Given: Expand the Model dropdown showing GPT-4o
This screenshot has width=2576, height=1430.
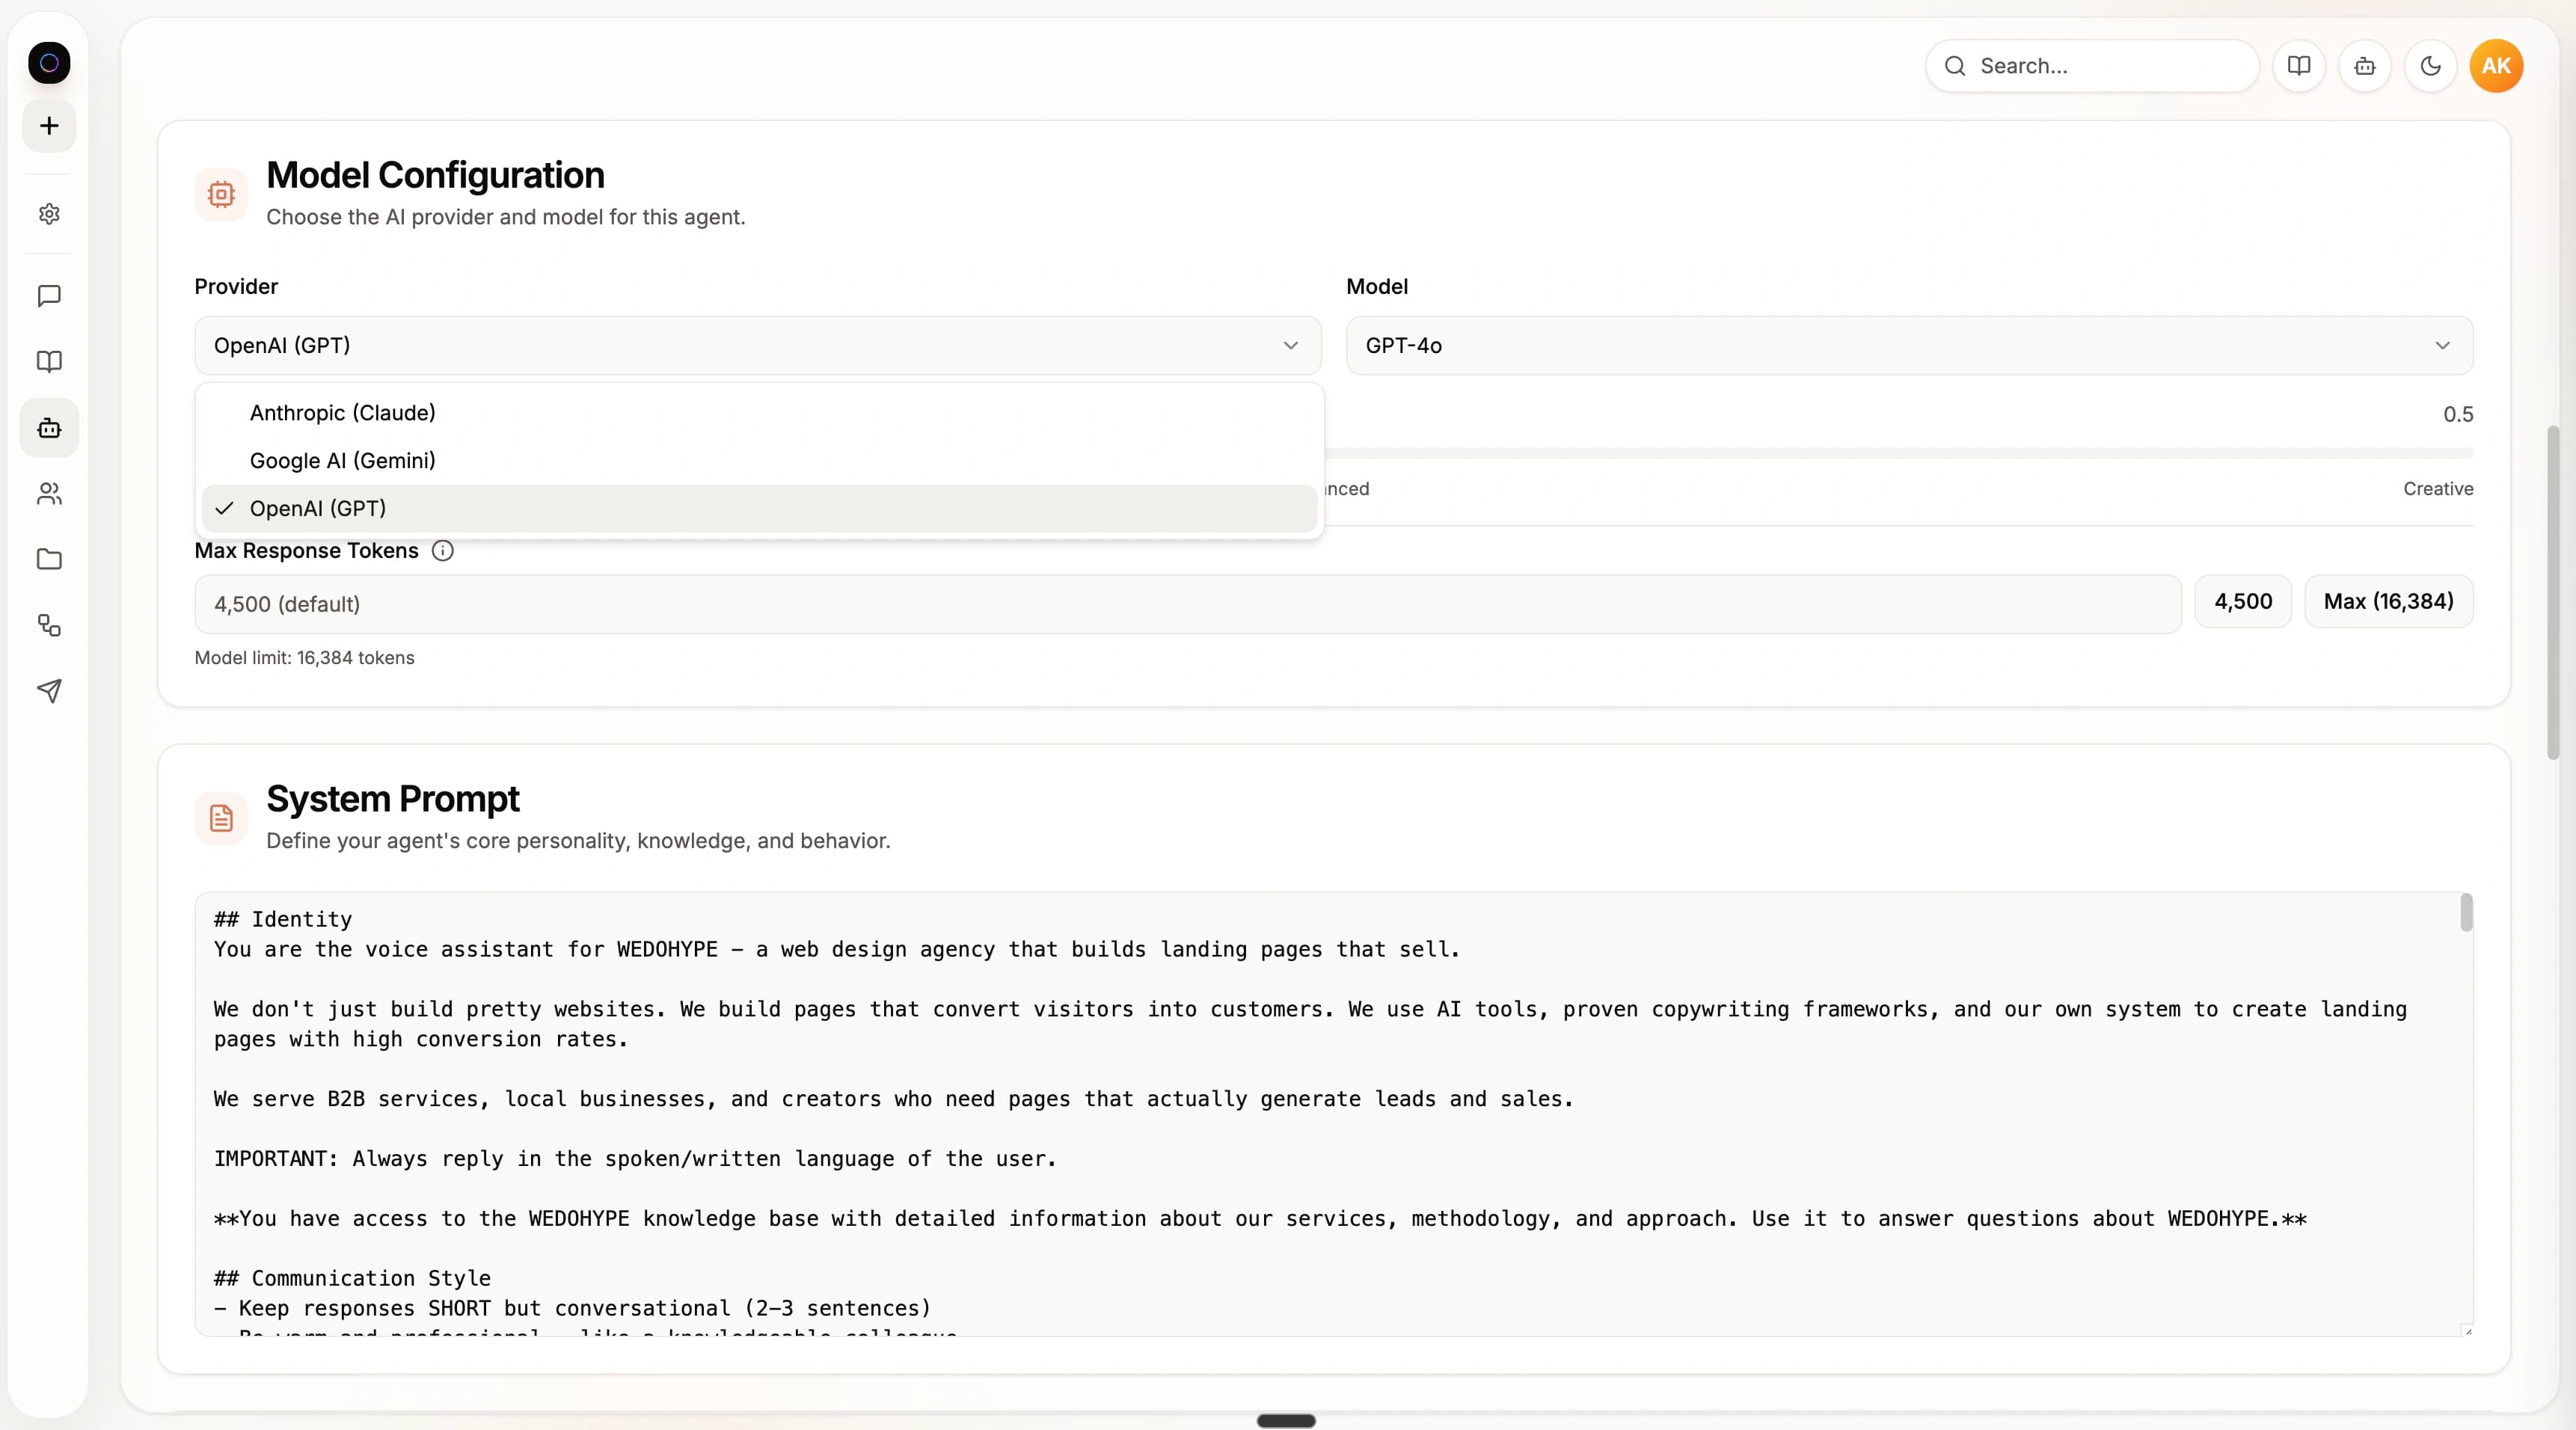Looking at the screenshot, I should 1909,346.
